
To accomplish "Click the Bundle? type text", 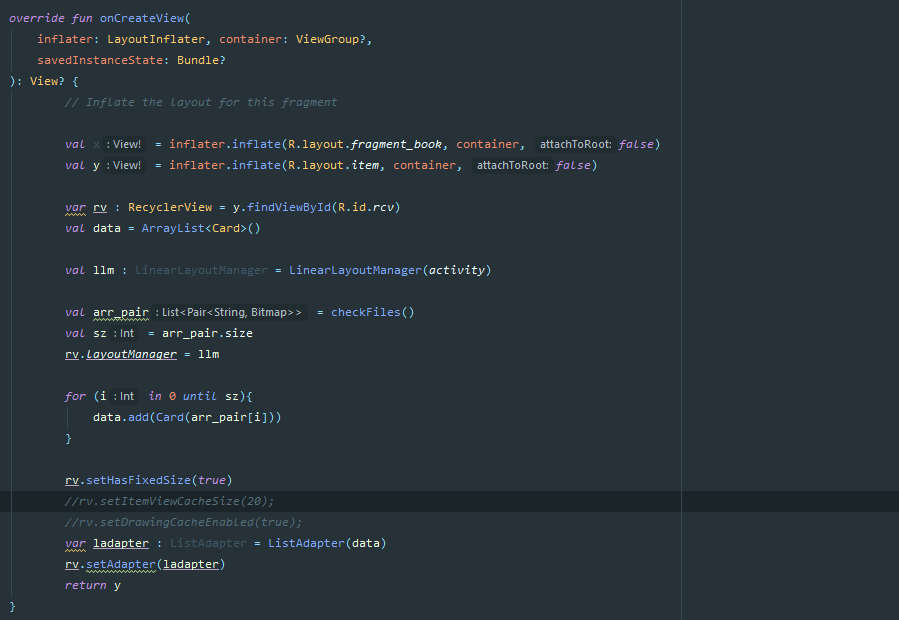I will (x=201, y=60).
